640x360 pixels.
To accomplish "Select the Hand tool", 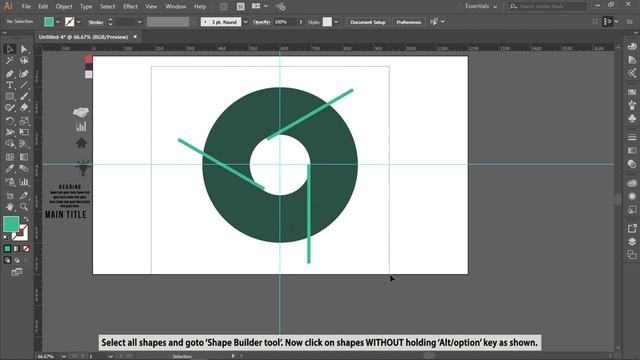I will tap(10, 207).
